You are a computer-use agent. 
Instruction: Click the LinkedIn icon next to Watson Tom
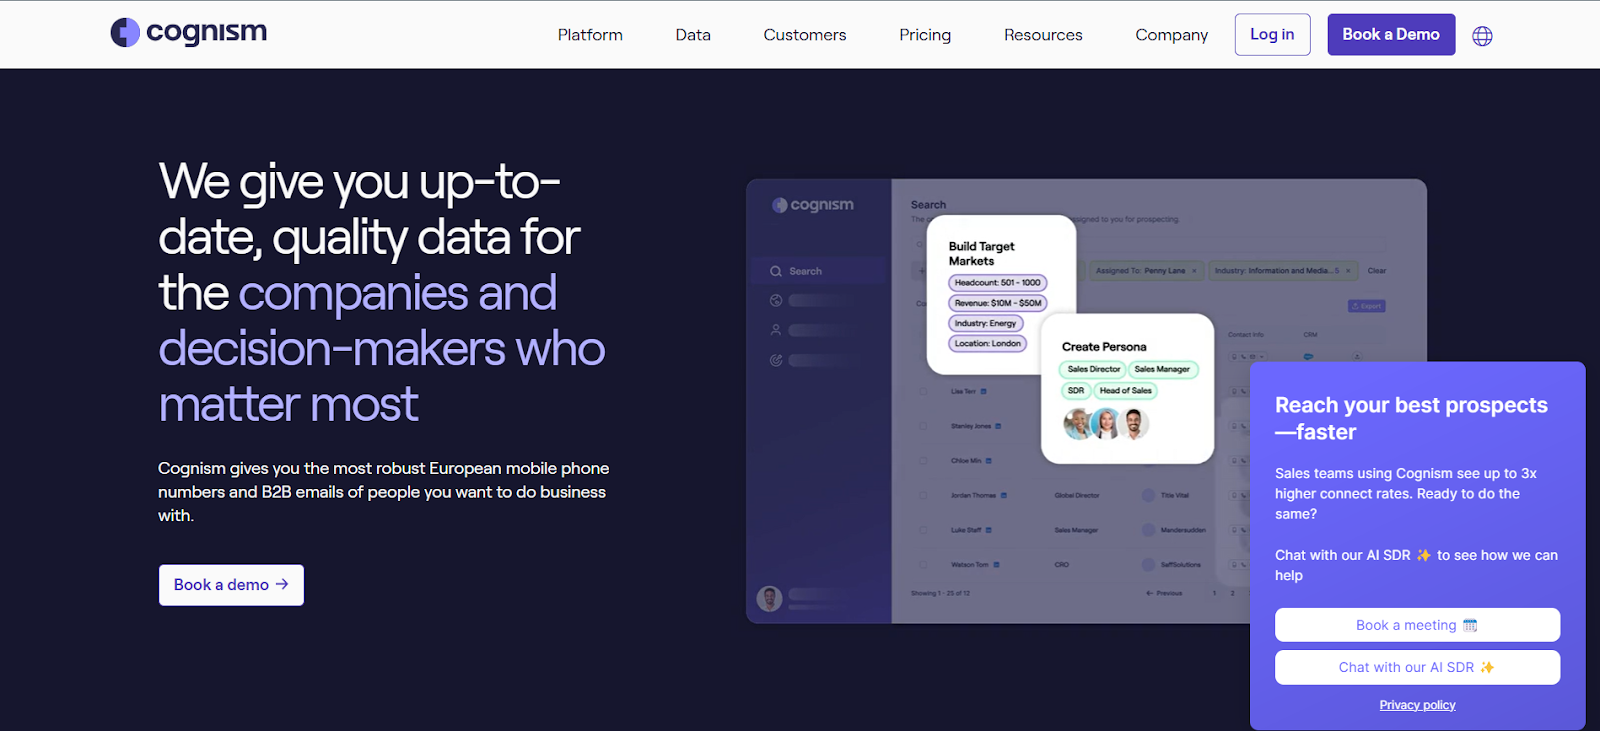[997, 564]
